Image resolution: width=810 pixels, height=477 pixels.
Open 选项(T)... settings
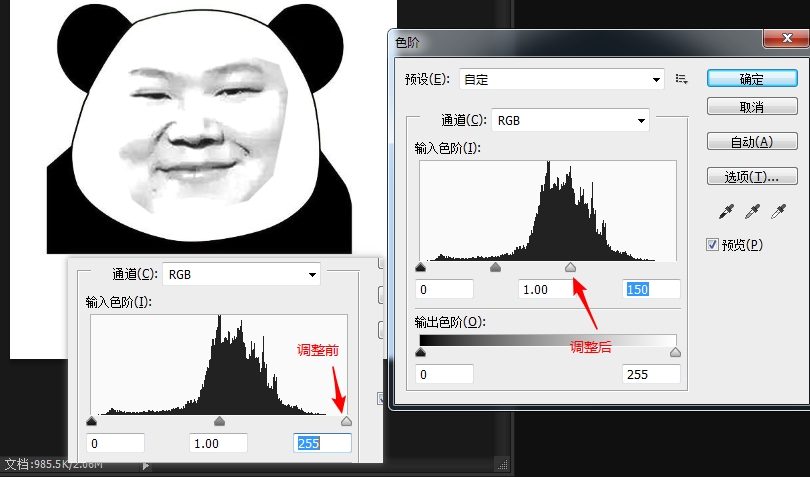tap(752, 177)
